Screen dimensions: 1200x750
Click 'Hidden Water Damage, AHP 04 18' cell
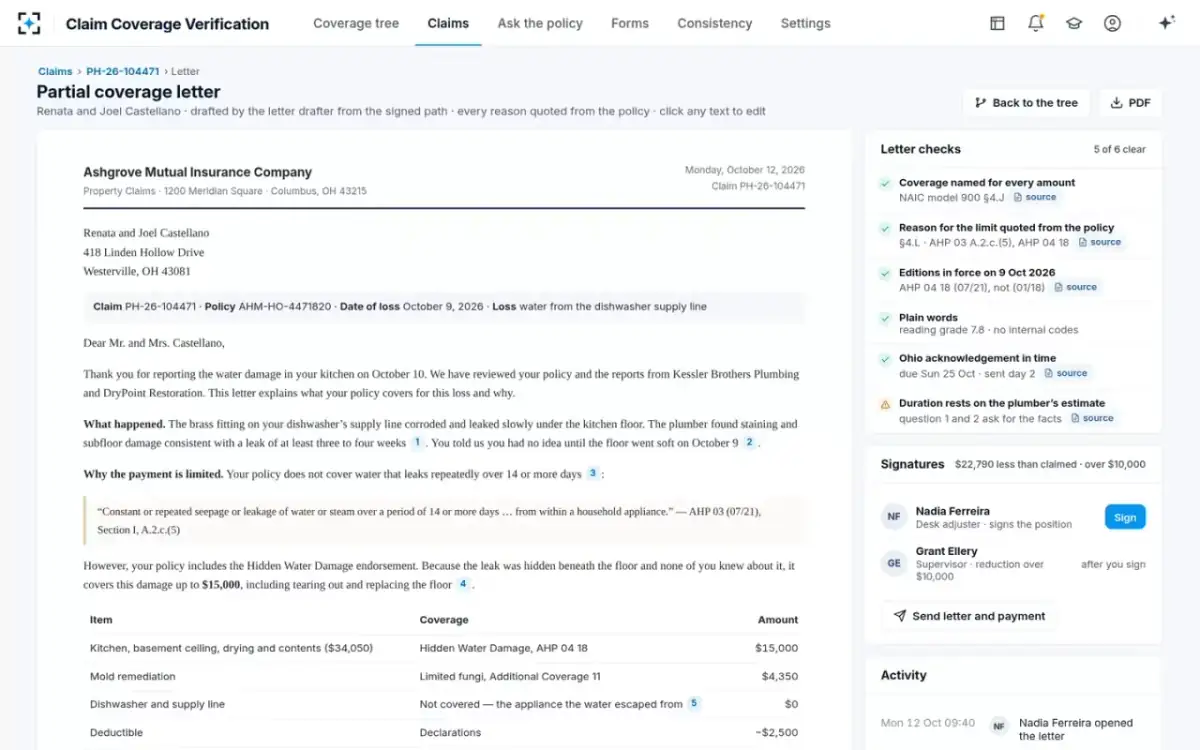tap(504, 648)
